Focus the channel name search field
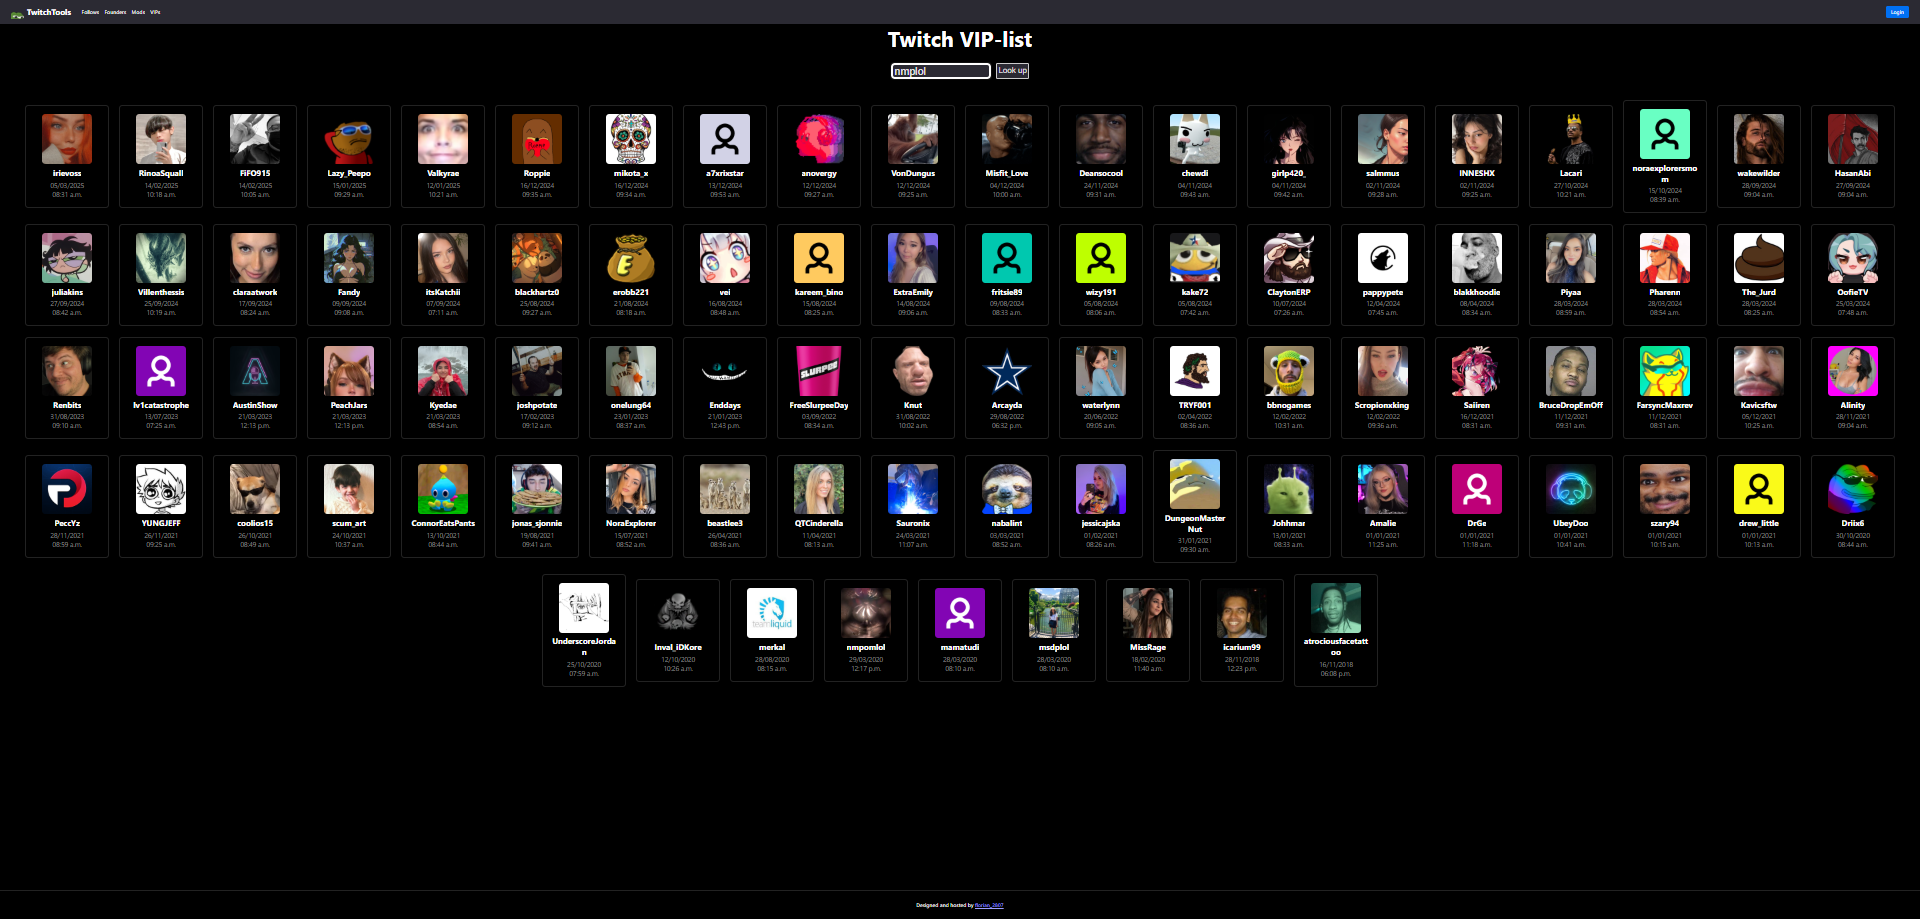1920x919 pixels. click(941, 71)
